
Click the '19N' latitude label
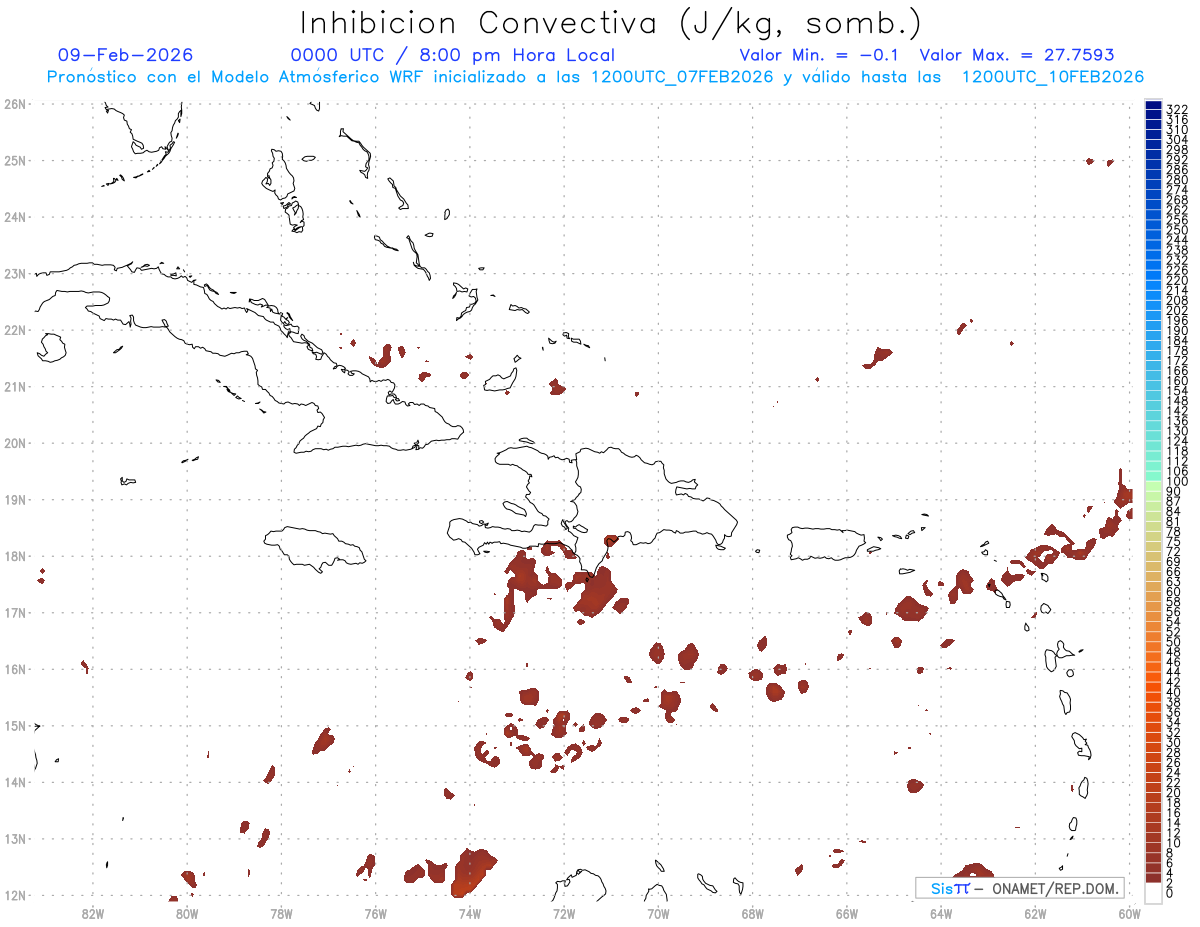click(x=14, y=499)
